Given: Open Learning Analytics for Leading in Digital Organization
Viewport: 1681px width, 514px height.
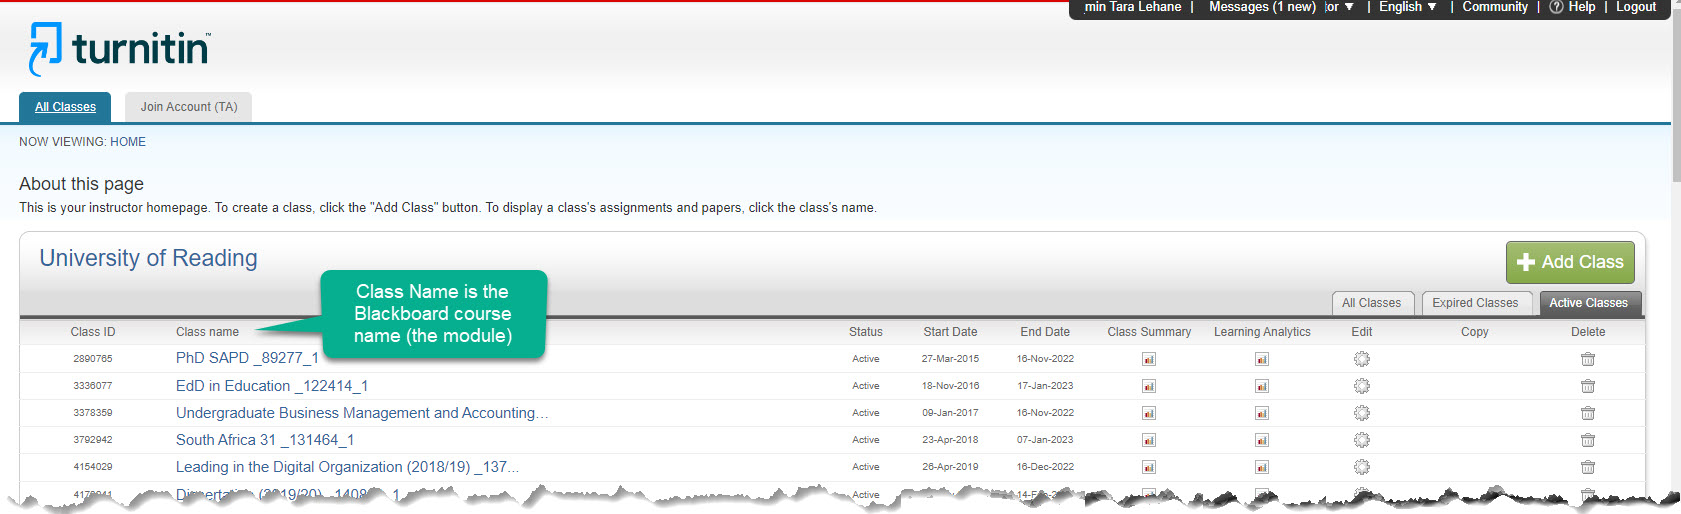Looking at the screenshot, I should [1262, 467].
